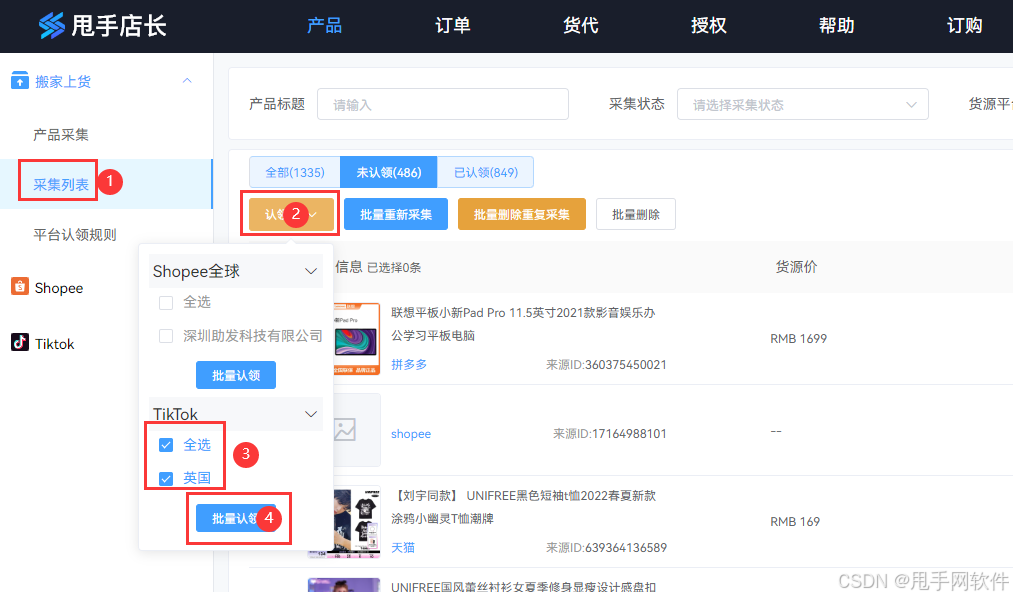Check Shopee全球 全选 checkbox
This screenshot has height=599, width=1013.
click(166, 302)
